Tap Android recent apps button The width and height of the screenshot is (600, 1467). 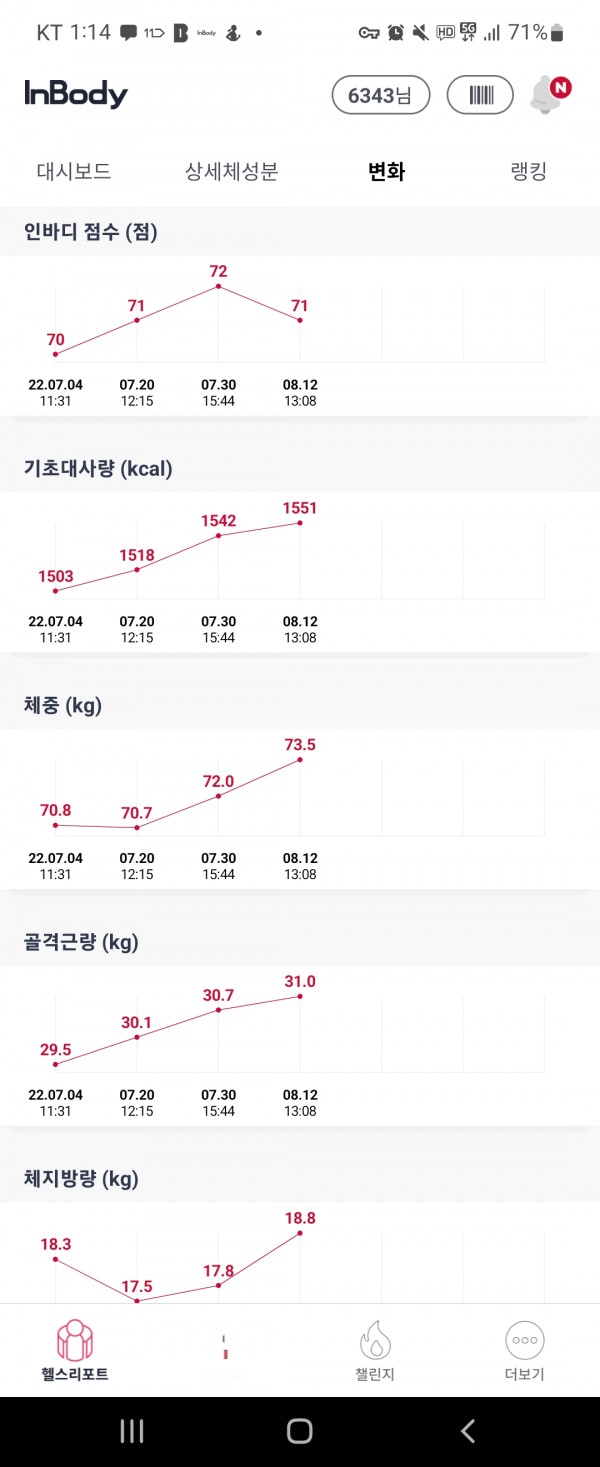click(x=132, y=1431)
